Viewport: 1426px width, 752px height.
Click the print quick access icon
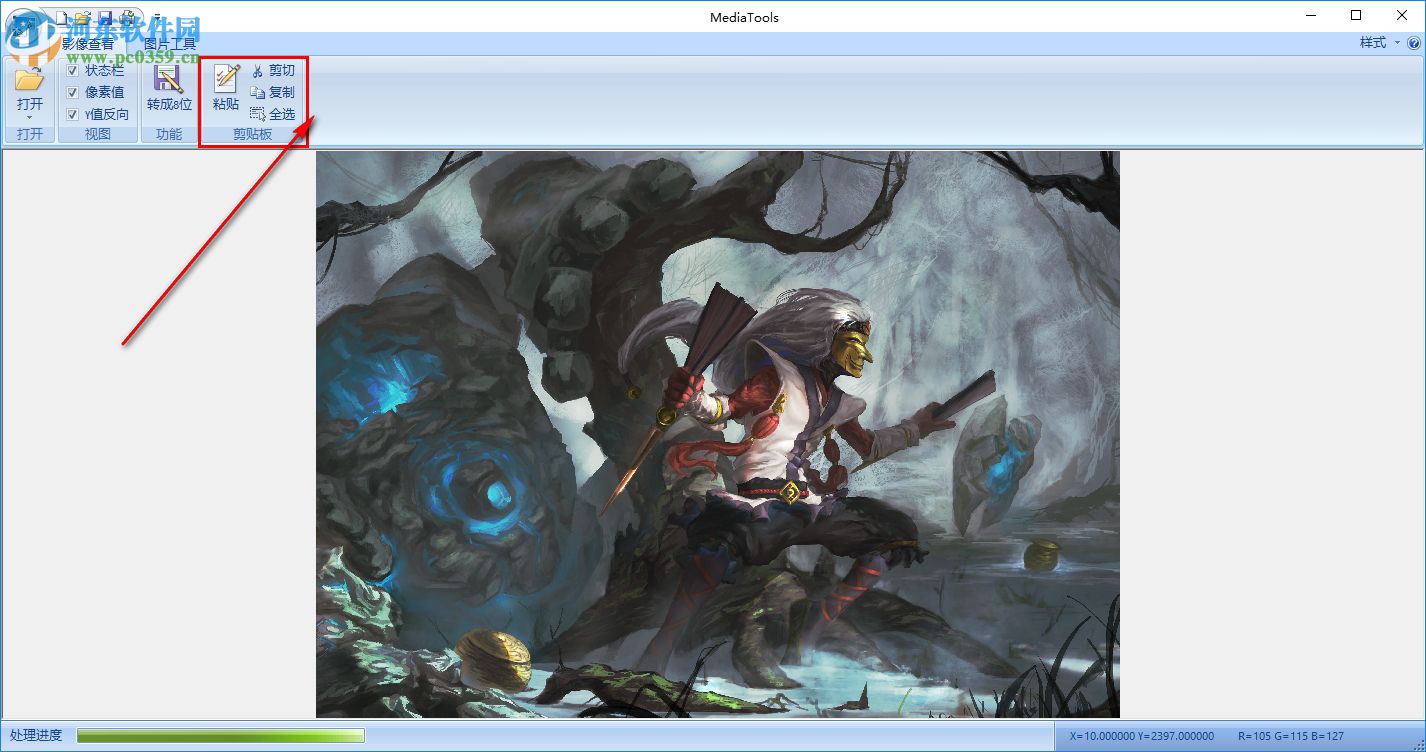tap(127, 18)
